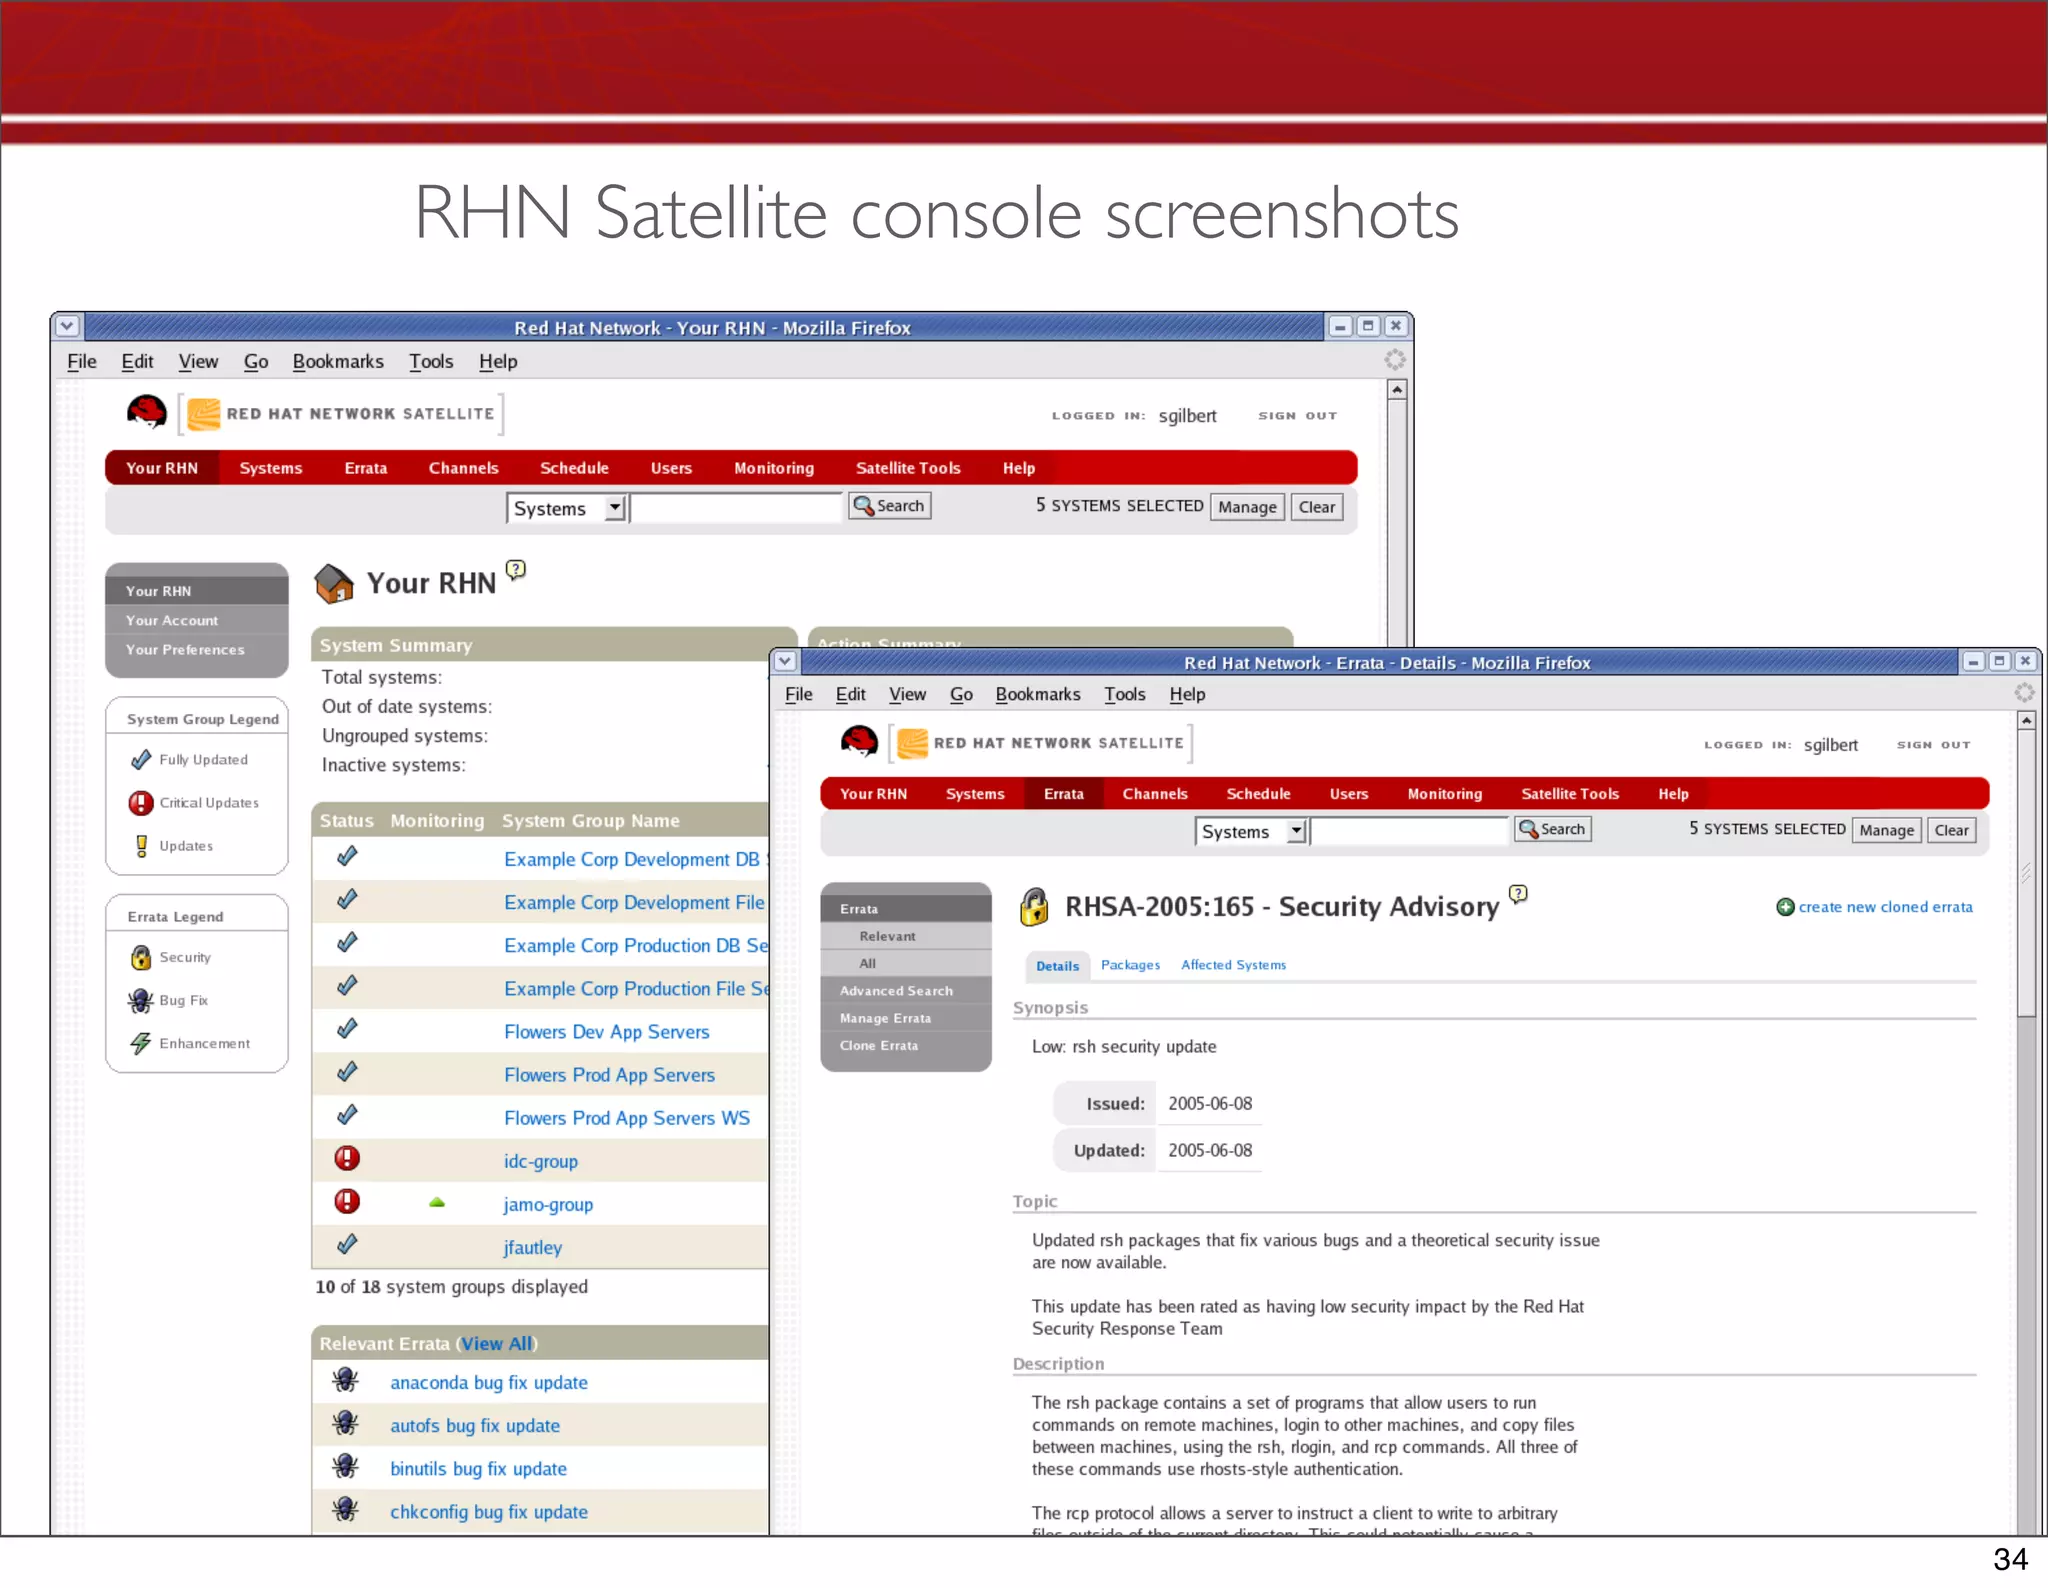The height and width of the screenshot is (1588, 2048).
Task: Click Manage button in Your RHN window
Action: pos(1247,507)
